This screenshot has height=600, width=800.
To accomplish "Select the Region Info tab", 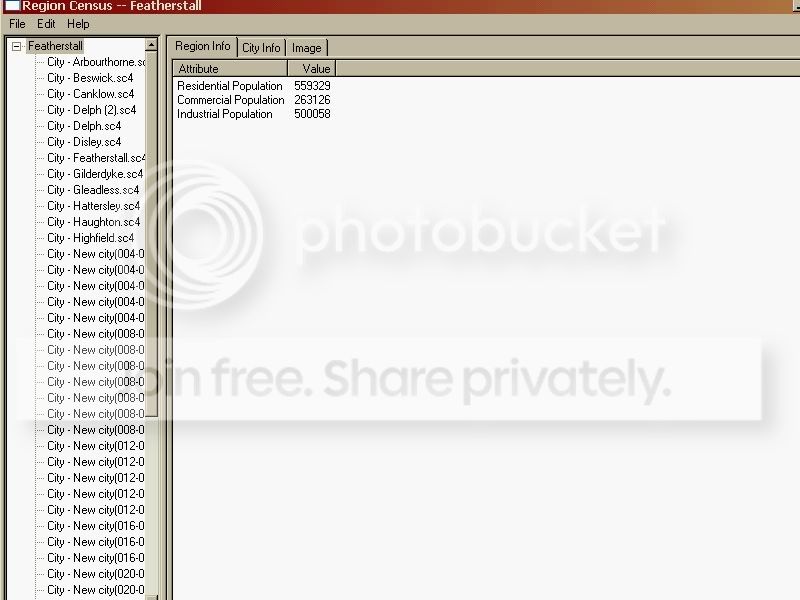I will click(x=203, y=46).
